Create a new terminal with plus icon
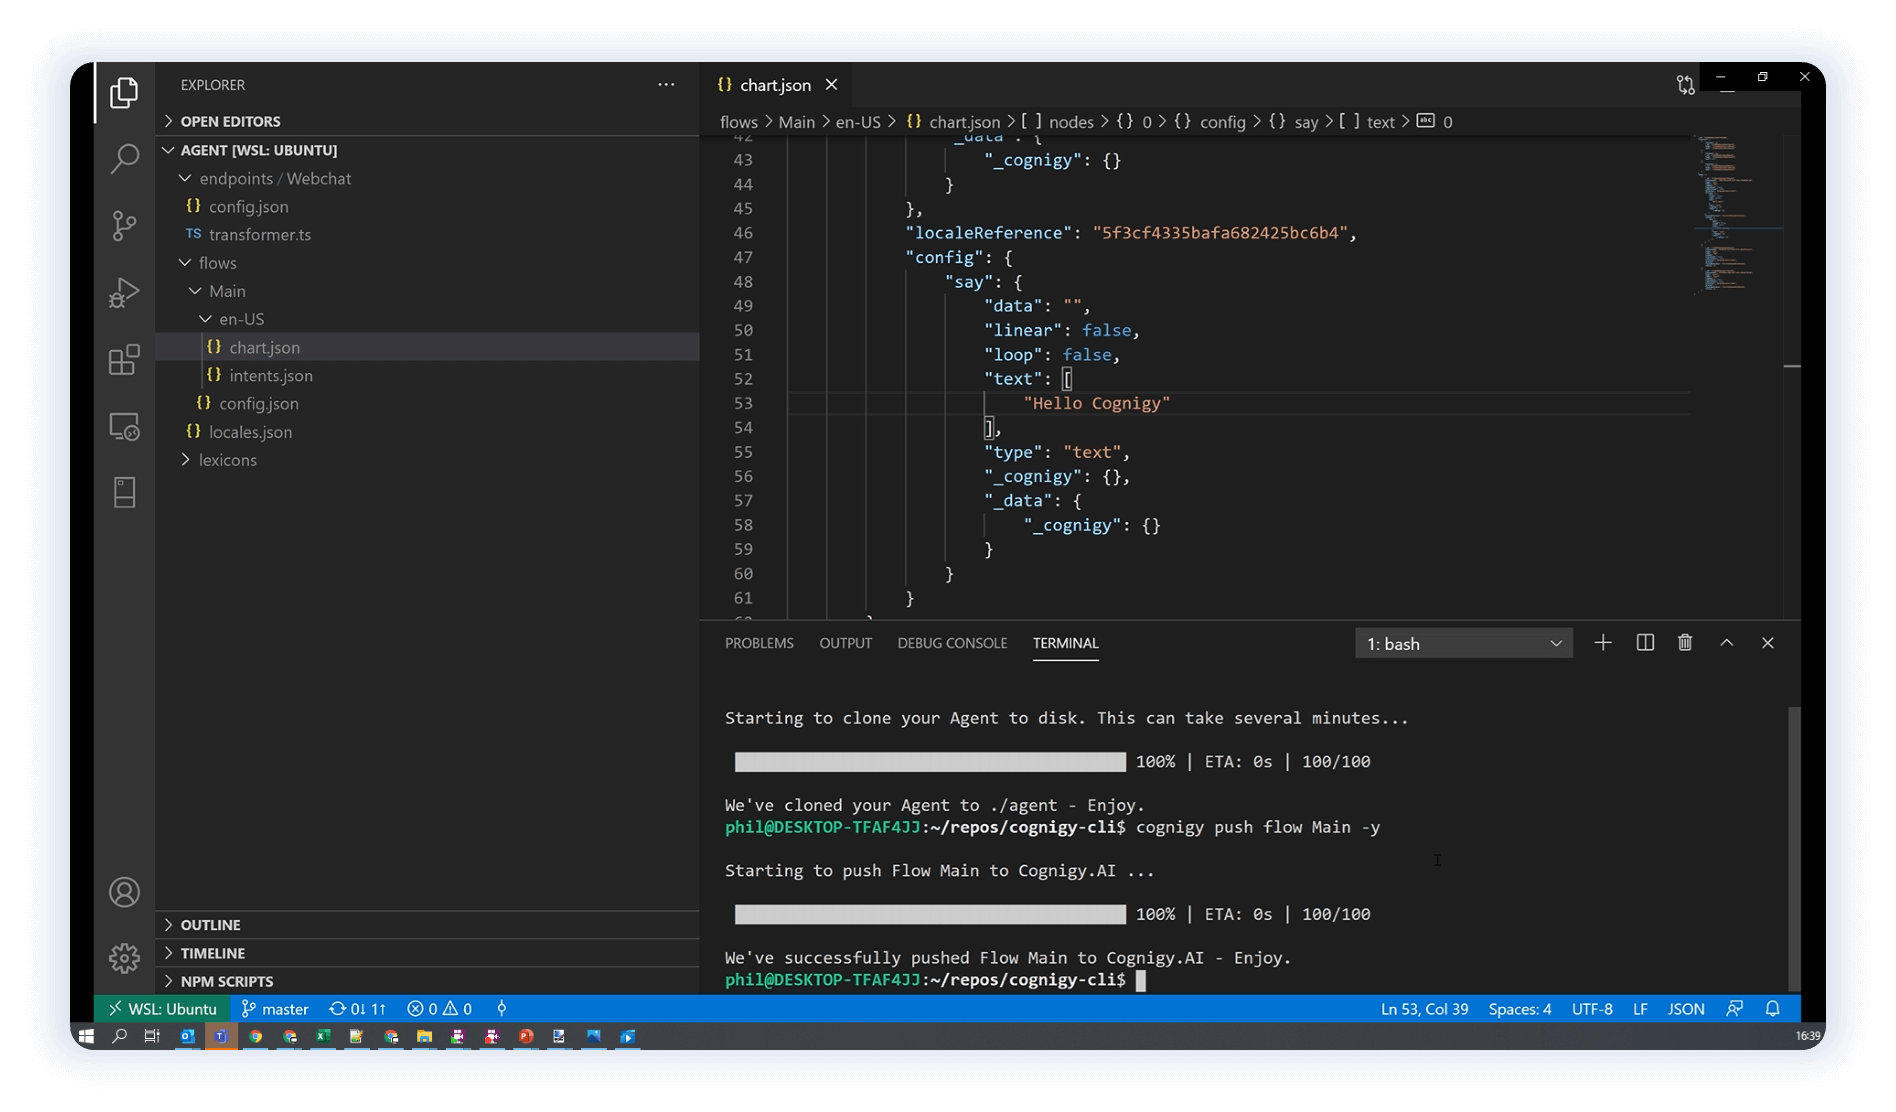1896x1112 pixels. coord(1603,643)
